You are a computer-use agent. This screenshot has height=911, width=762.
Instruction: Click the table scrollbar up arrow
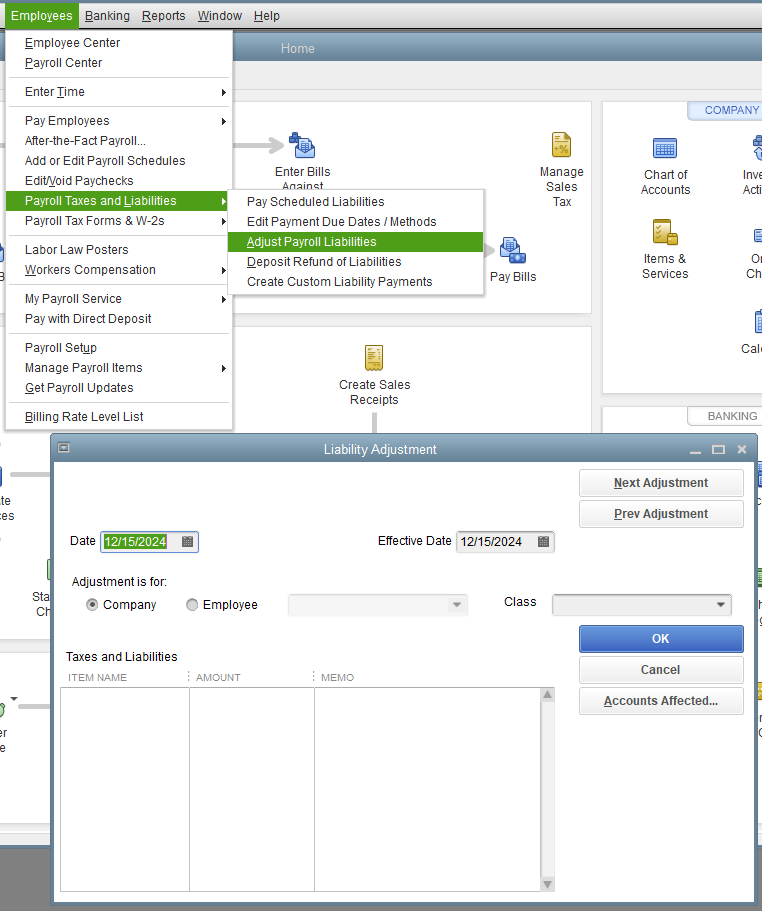tap(547, 695)
